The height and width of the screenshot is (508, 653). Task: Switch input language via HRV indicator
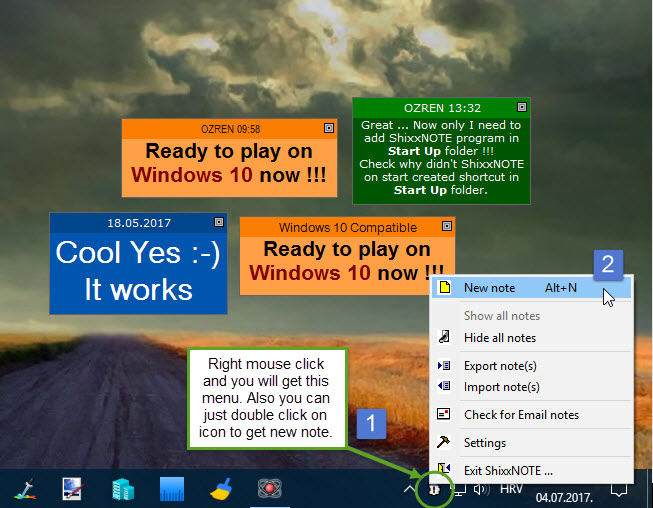[510, 490]
